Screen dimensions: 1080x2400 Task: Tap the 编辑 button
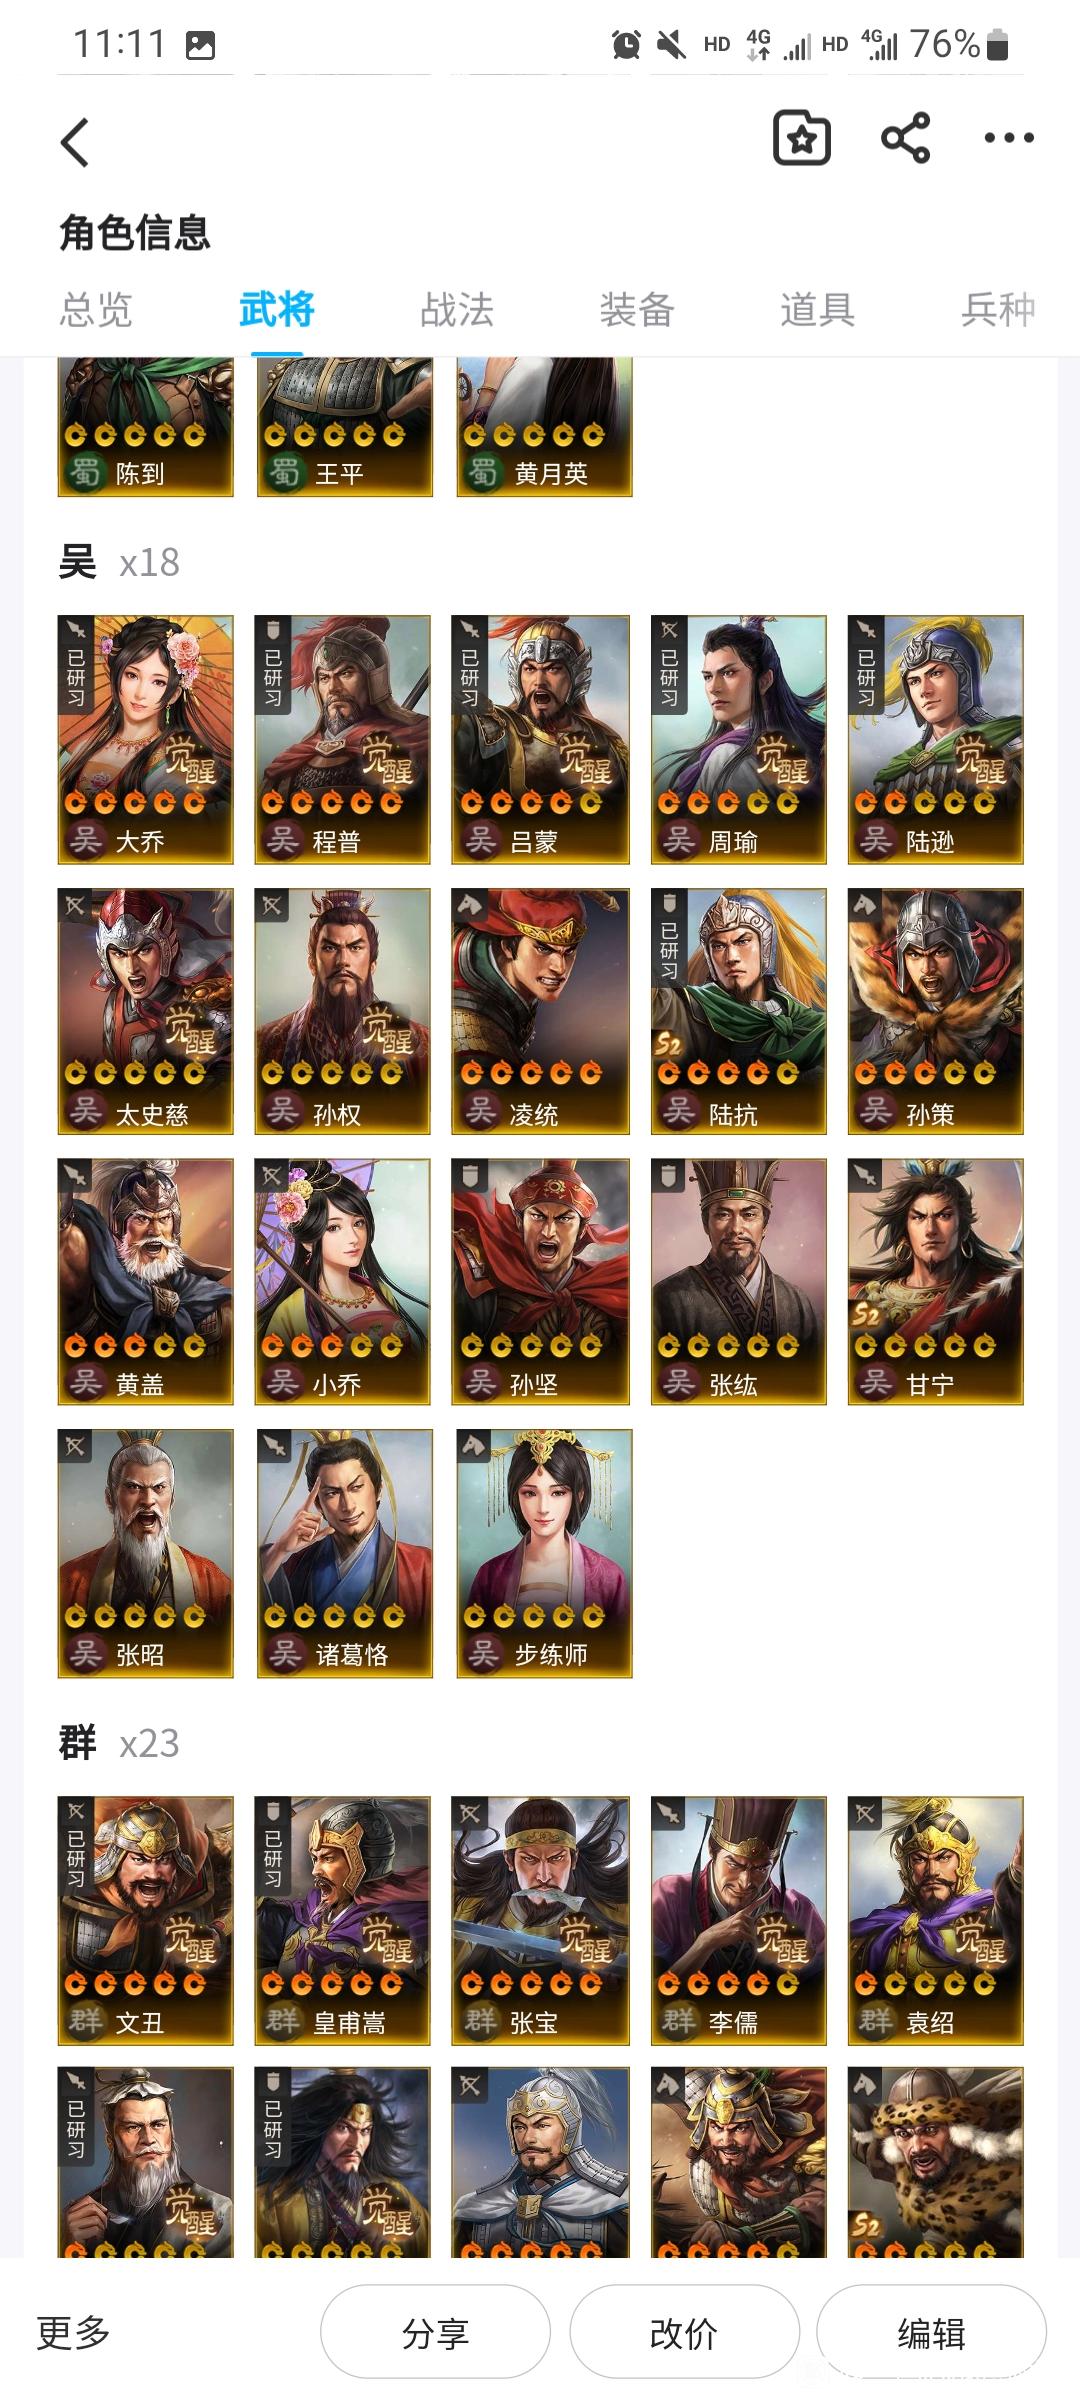pos(931,2333)
